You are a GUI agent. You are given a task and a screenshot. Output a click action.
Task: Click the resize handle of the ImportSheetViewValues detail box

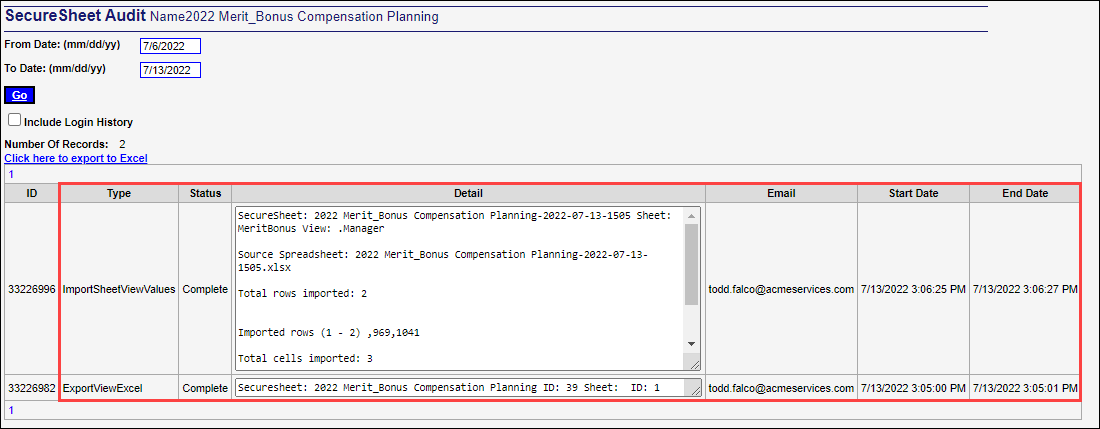(x=695, y=364)
